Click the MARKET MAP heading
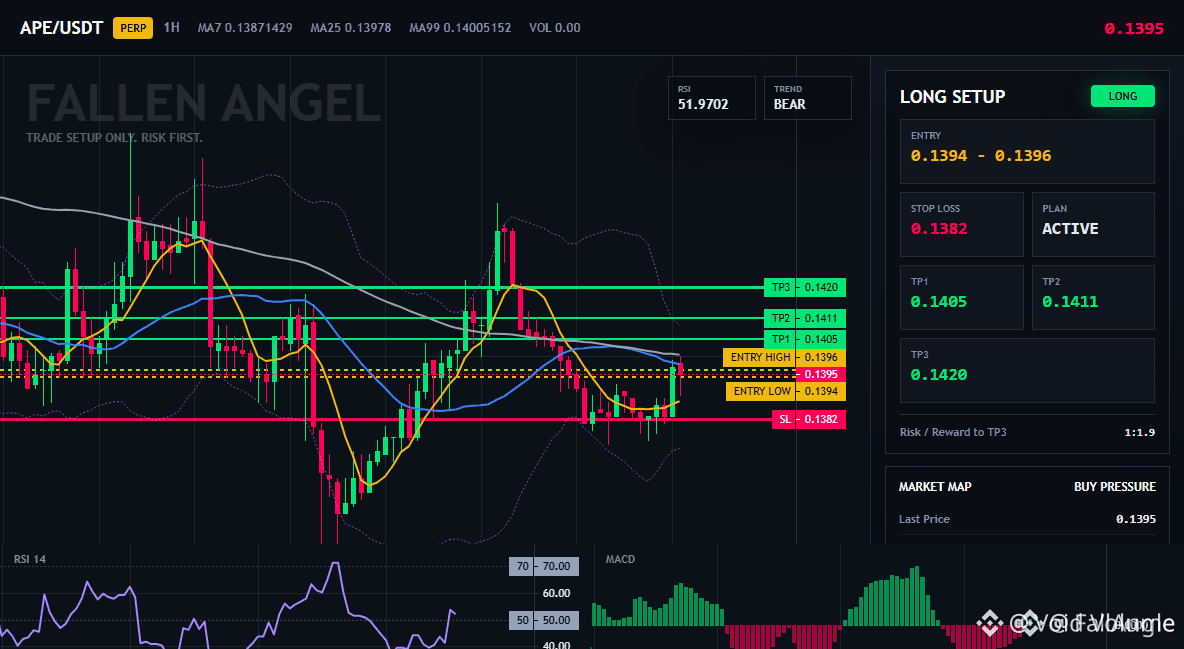 click(935, 487)
